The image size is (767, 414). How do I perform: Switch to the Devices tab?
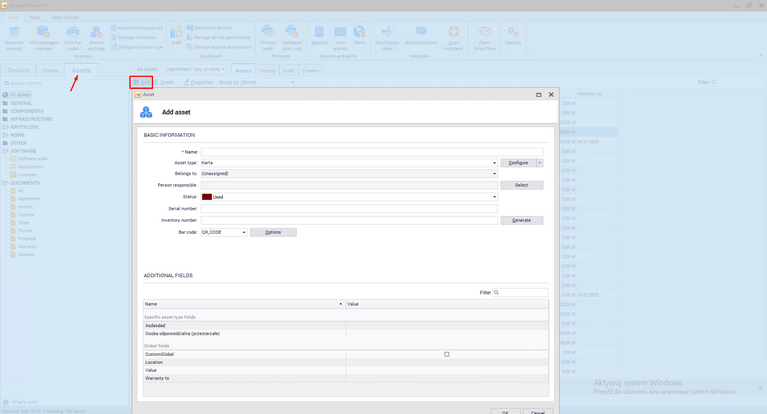tap(18, 71)
